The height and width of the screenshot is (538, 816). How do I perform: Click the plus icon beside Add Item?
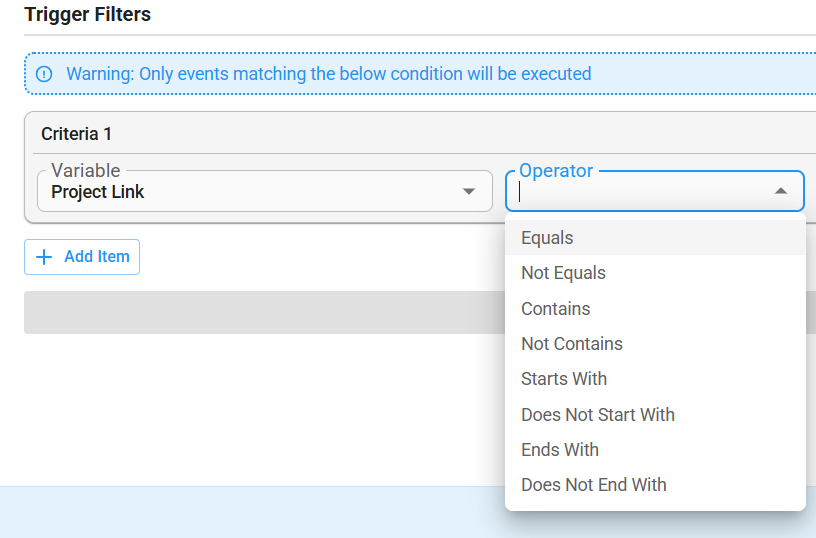44,257
